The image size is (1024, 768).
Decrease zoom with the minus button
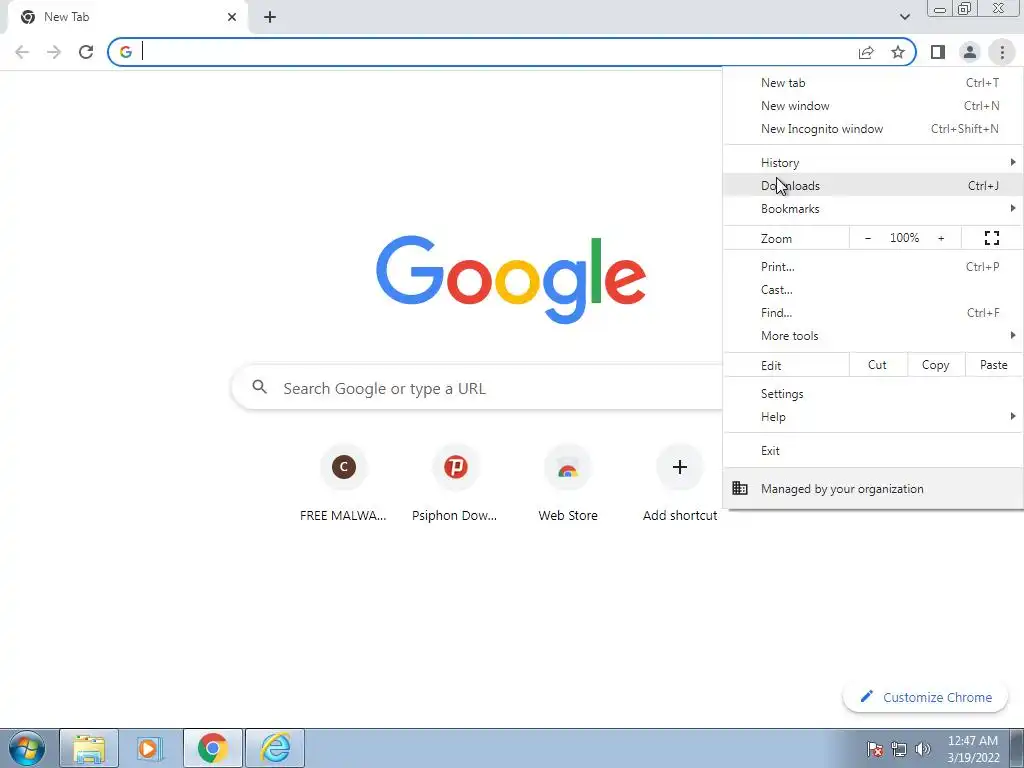click(x=868, y=238)
